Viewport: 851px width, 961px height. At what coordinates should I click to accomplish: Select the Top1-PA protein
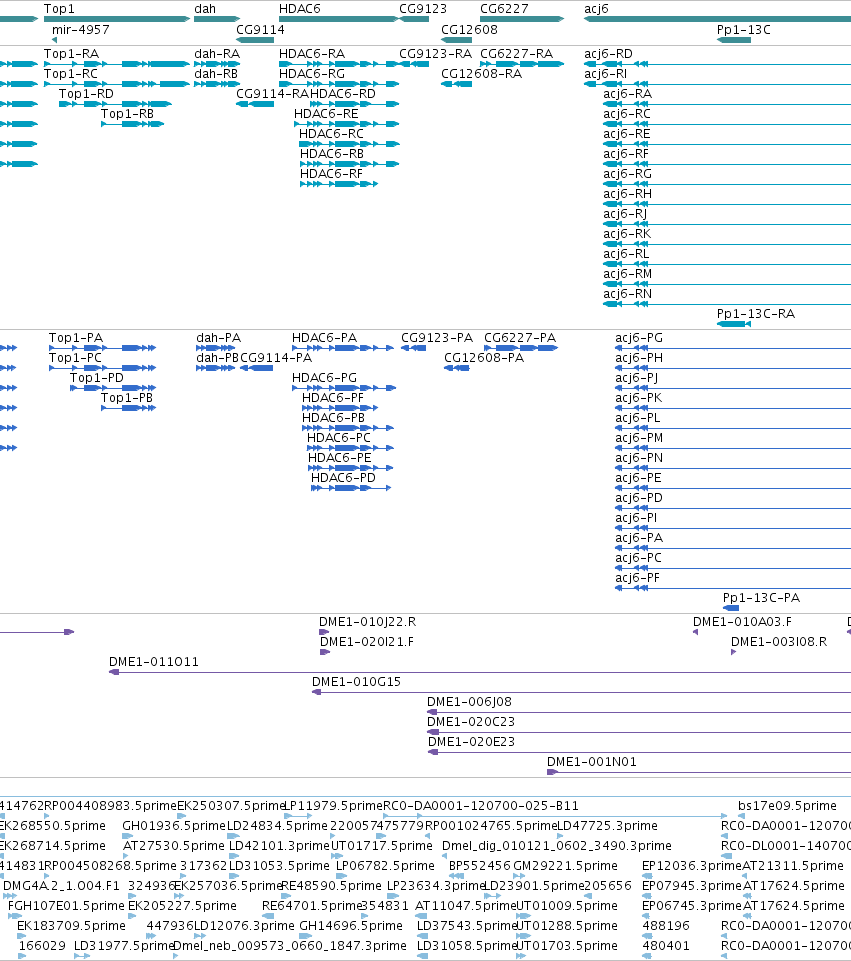click(x=102, y=348)
